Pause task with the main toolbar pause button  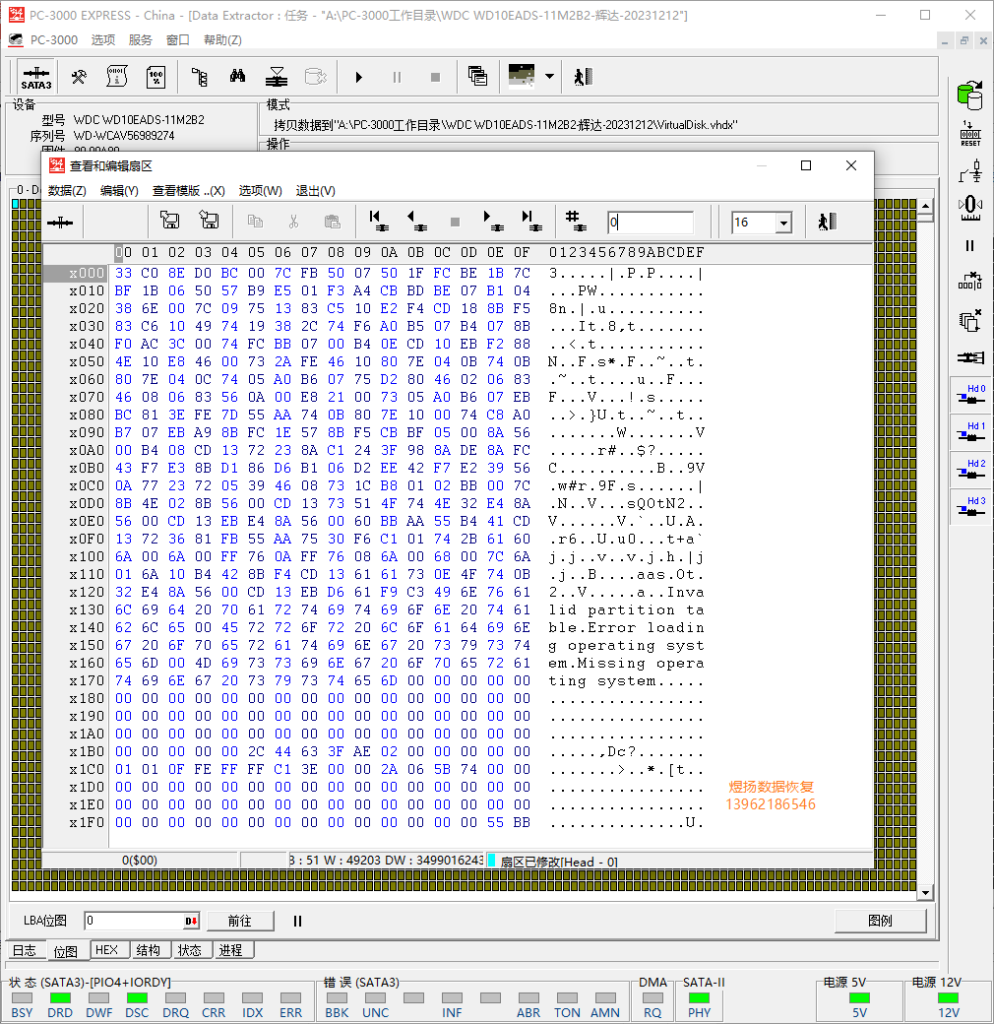coord(396,77)
